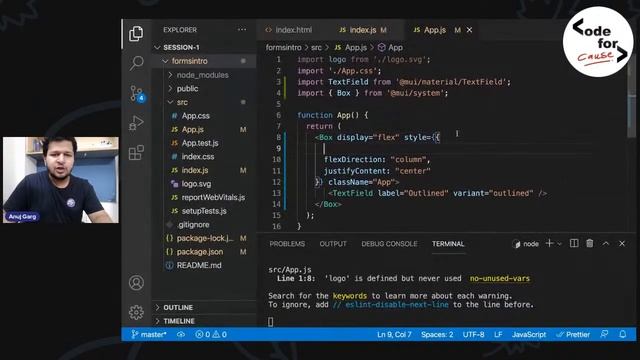
Task: Open the Manage gear icon
Action: pos(136,312)
